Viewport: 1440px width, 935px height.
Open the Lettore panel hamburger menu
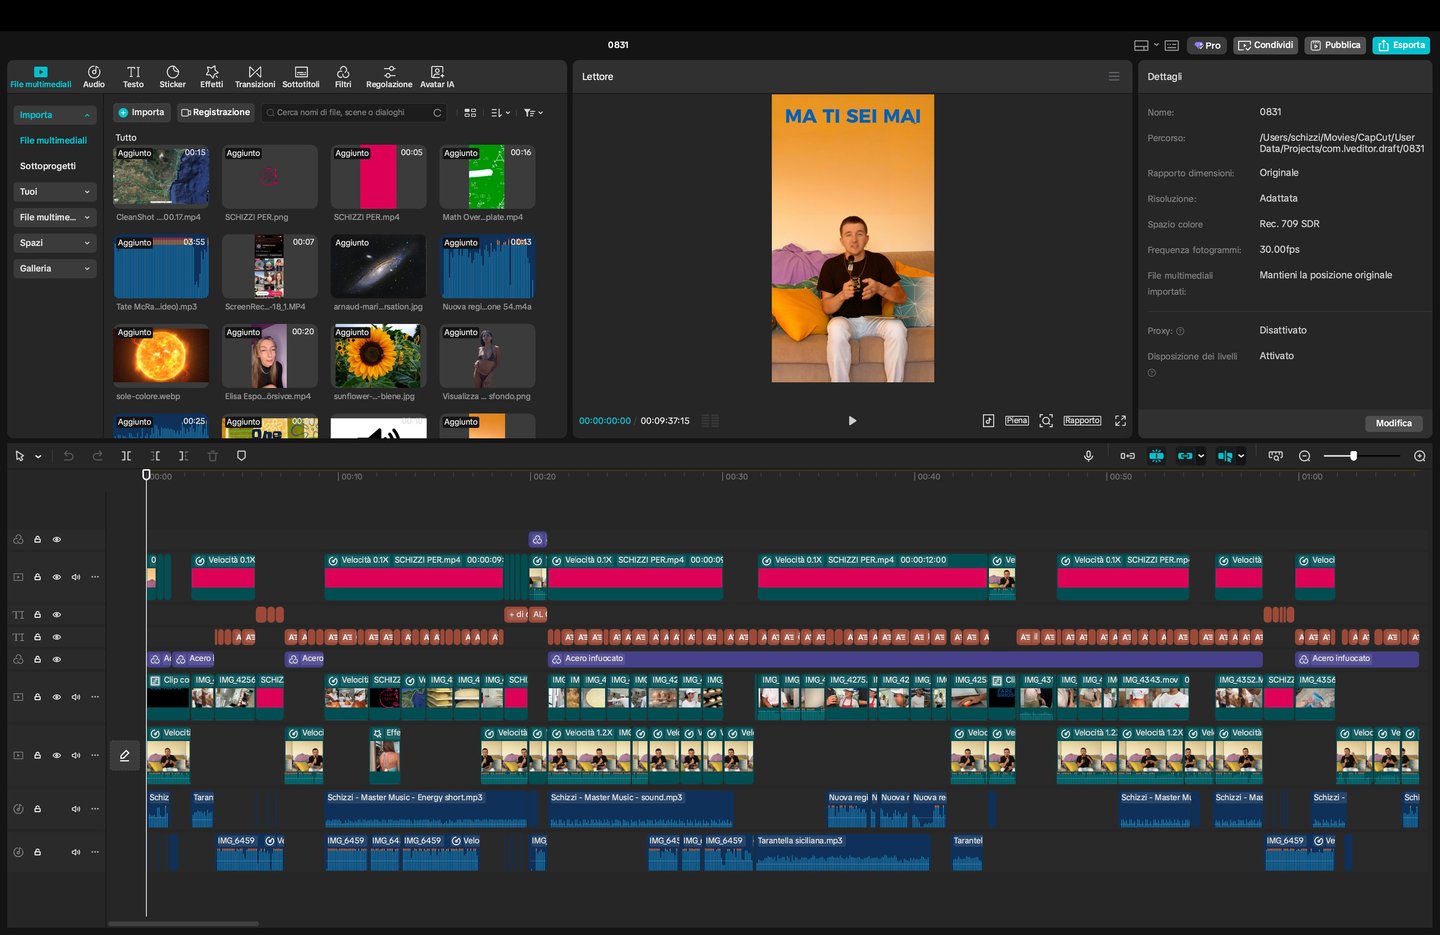[x=1114, y=77]
